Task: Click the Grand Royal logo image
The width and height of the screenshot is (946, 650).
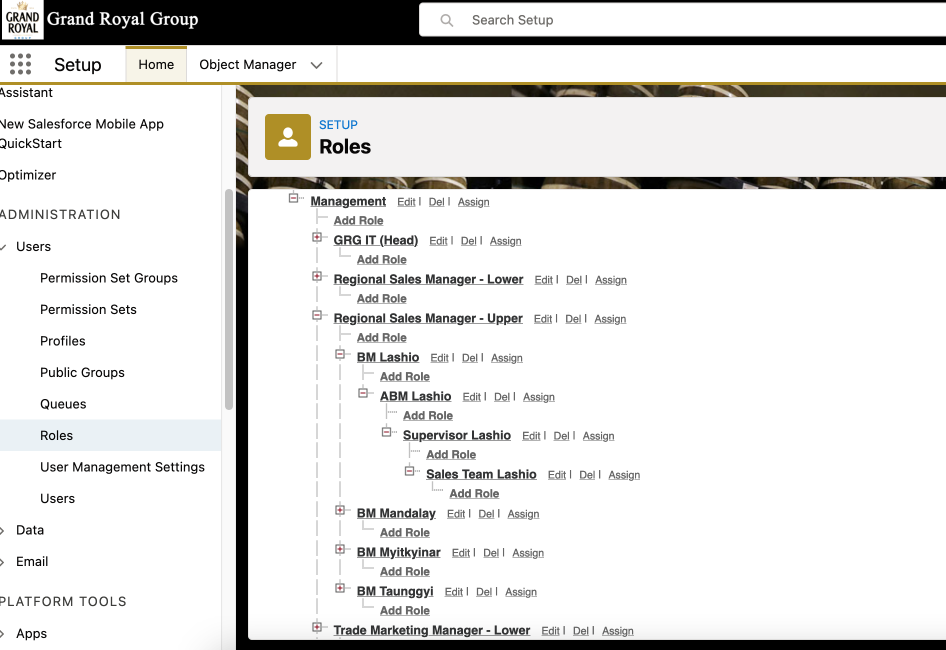Action: click(x=22, y=21)
